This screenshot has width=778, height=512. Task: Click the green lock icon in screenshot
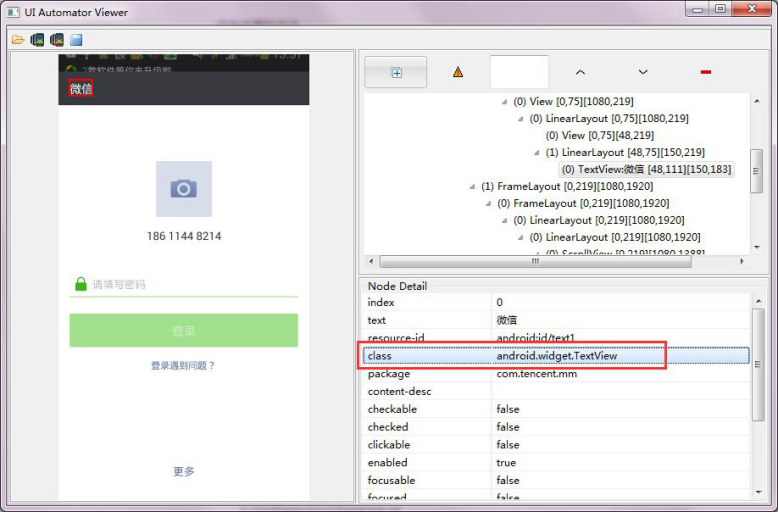coord(80,284)
